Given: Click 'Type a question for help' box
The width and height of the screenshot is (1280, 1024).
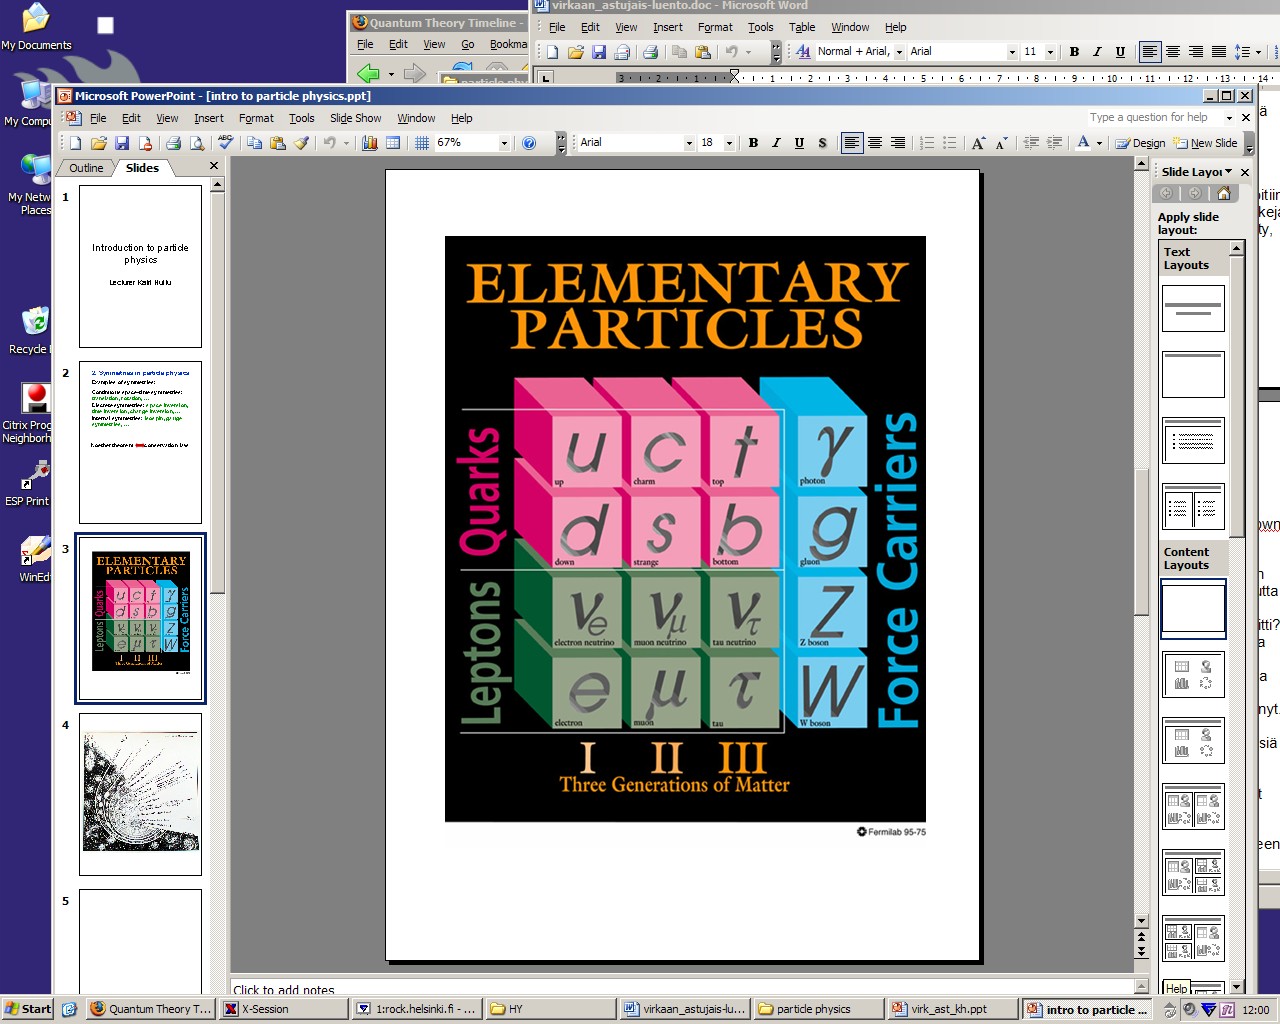Looking at the screenshot, I should coord(1162,117).
